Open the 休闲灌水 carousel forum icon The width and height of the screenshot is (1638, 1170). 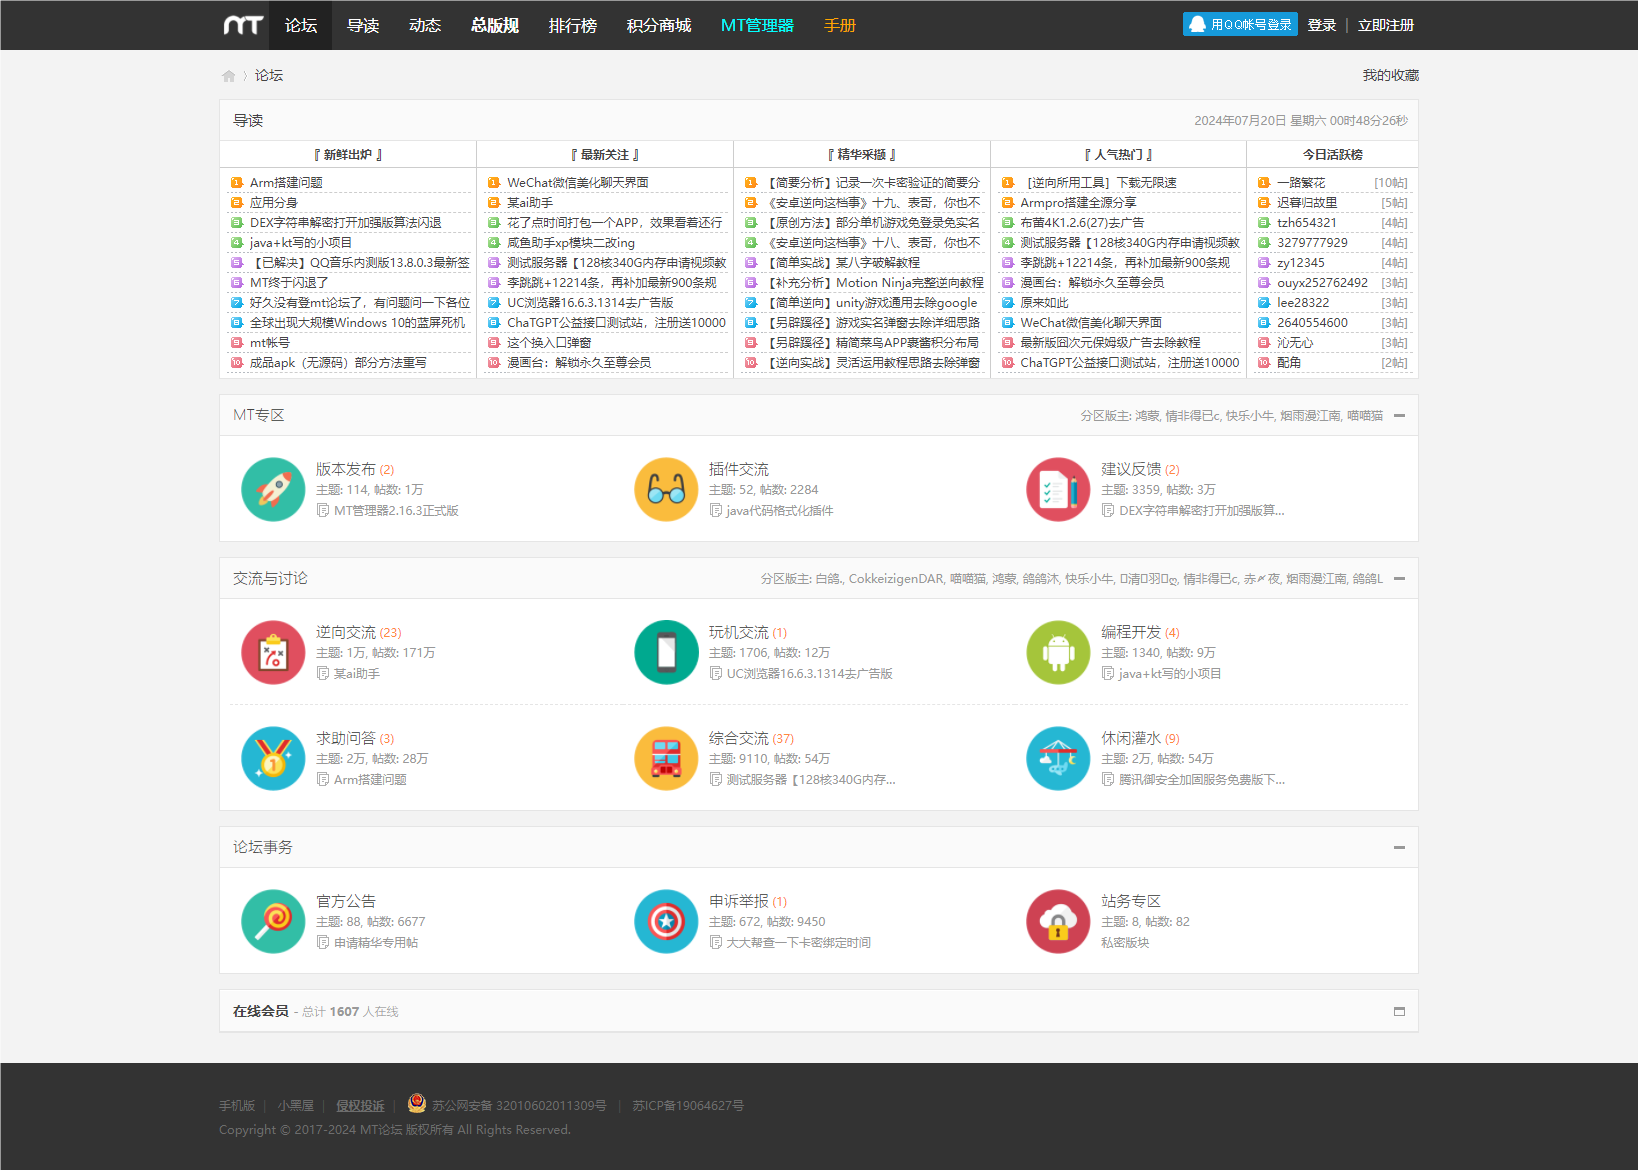point(1058,758)
